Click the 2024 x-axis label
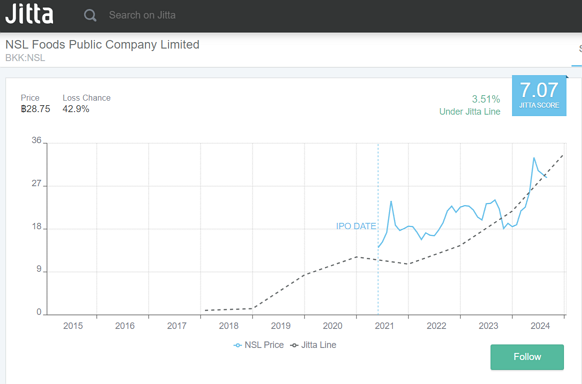582x384 pixels. 540,326
